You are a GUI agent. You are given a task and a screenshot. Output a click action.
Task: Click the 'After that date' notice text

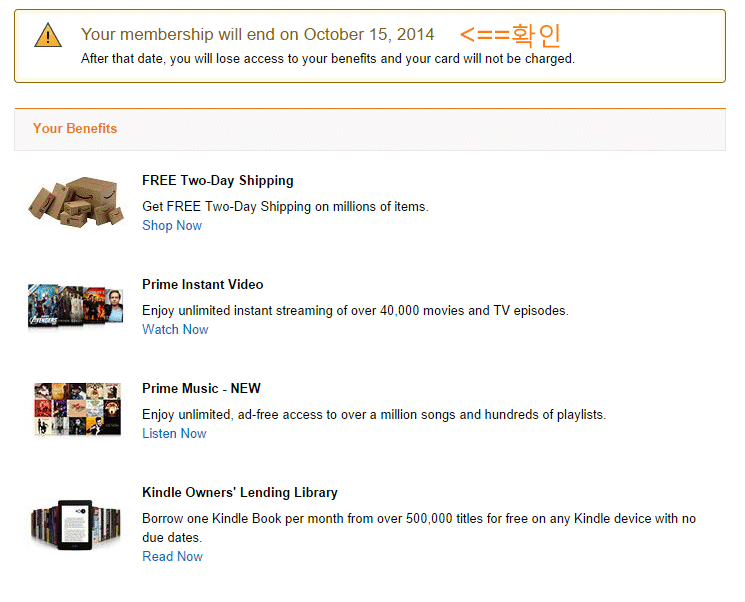pos(328,59)
